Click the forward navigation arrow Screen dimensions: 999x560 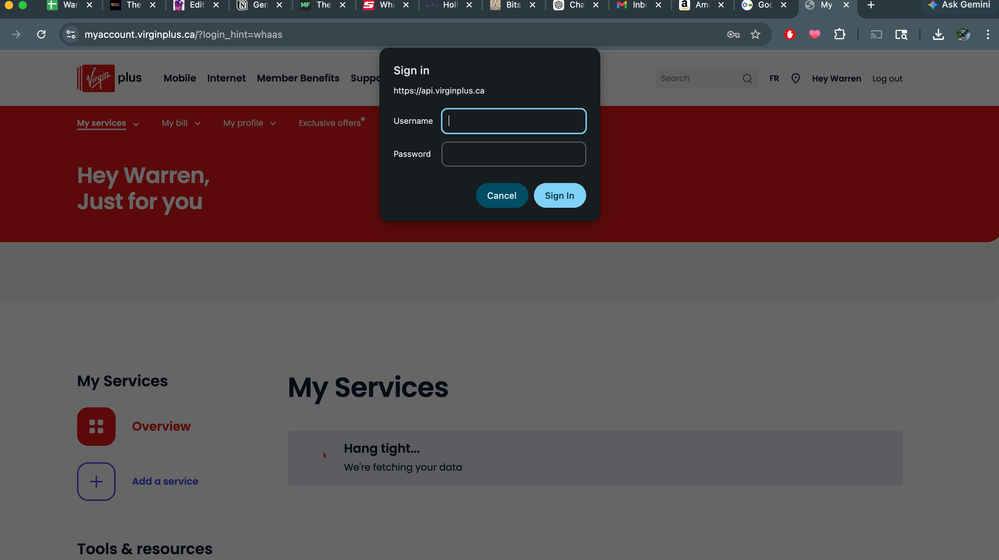pos(17,34)
